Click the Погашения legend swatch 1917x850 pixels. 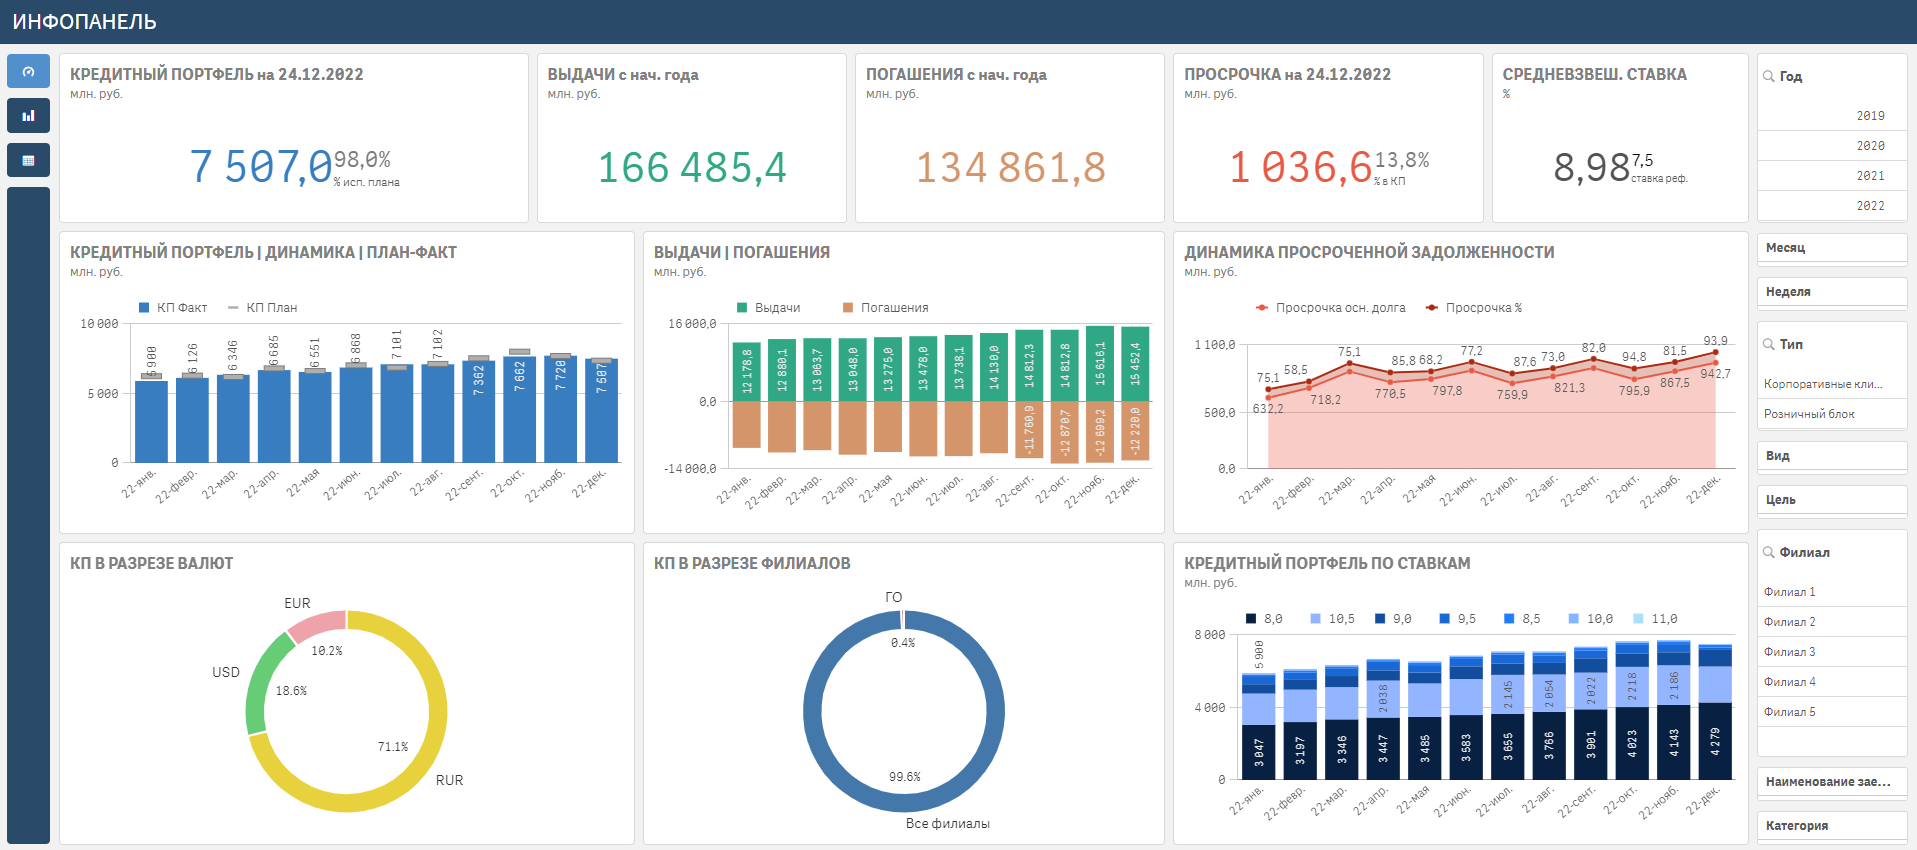point(848,308)
